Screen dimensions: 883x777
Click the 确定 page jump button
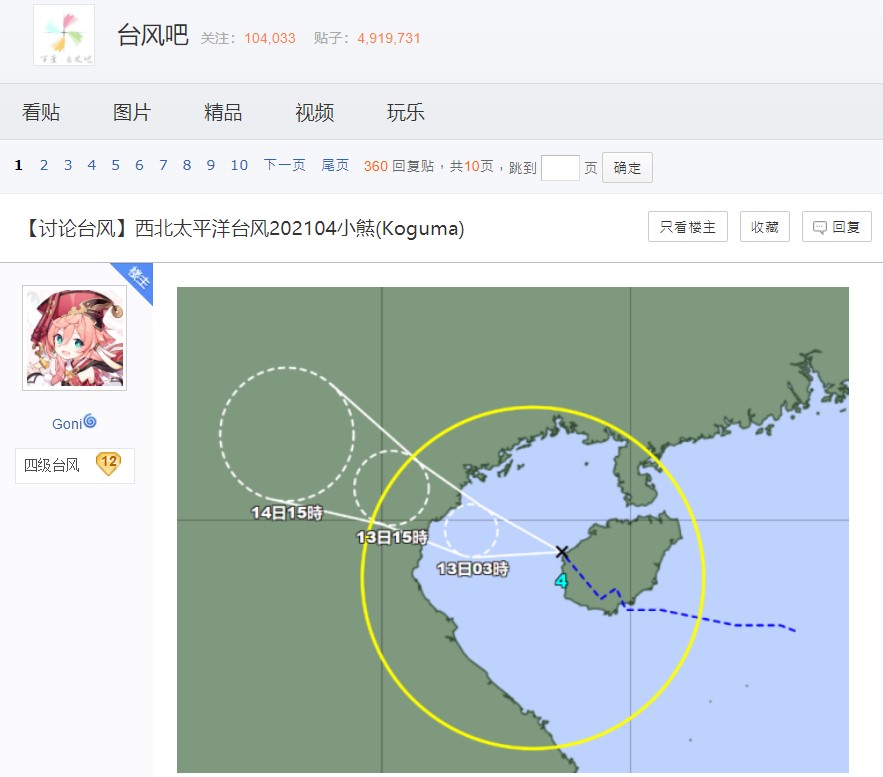click(x=627, y=168)
